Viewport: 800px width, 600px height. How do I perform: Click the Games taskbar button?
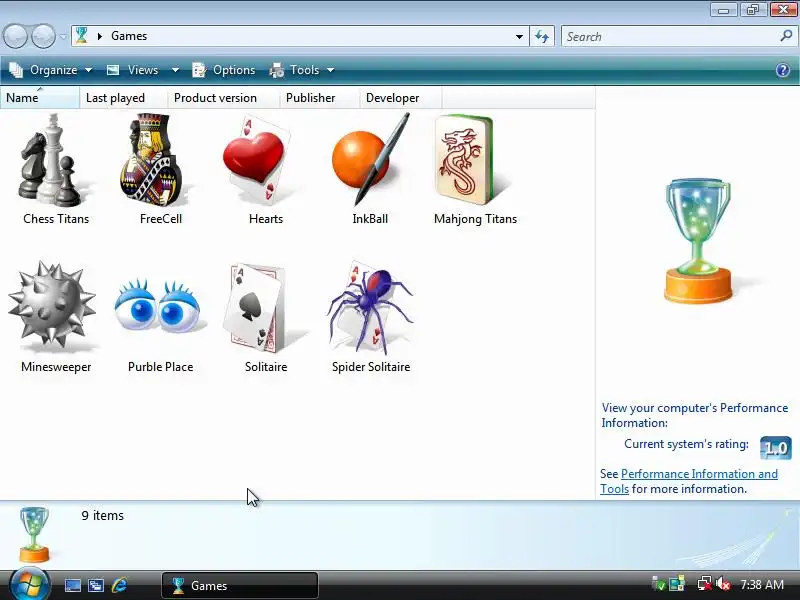coord(240,585)
